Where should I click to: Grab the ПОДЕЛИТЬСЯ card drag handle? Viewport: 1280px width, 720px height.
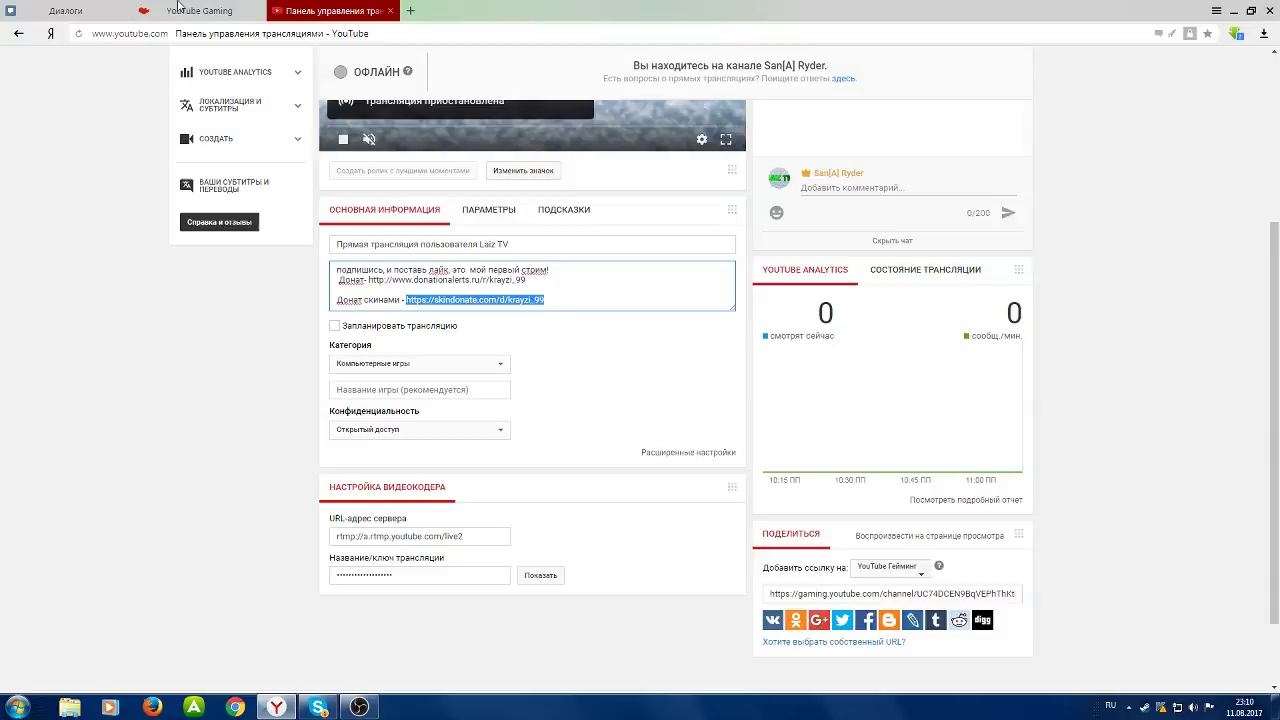[x=1019, y=534]
